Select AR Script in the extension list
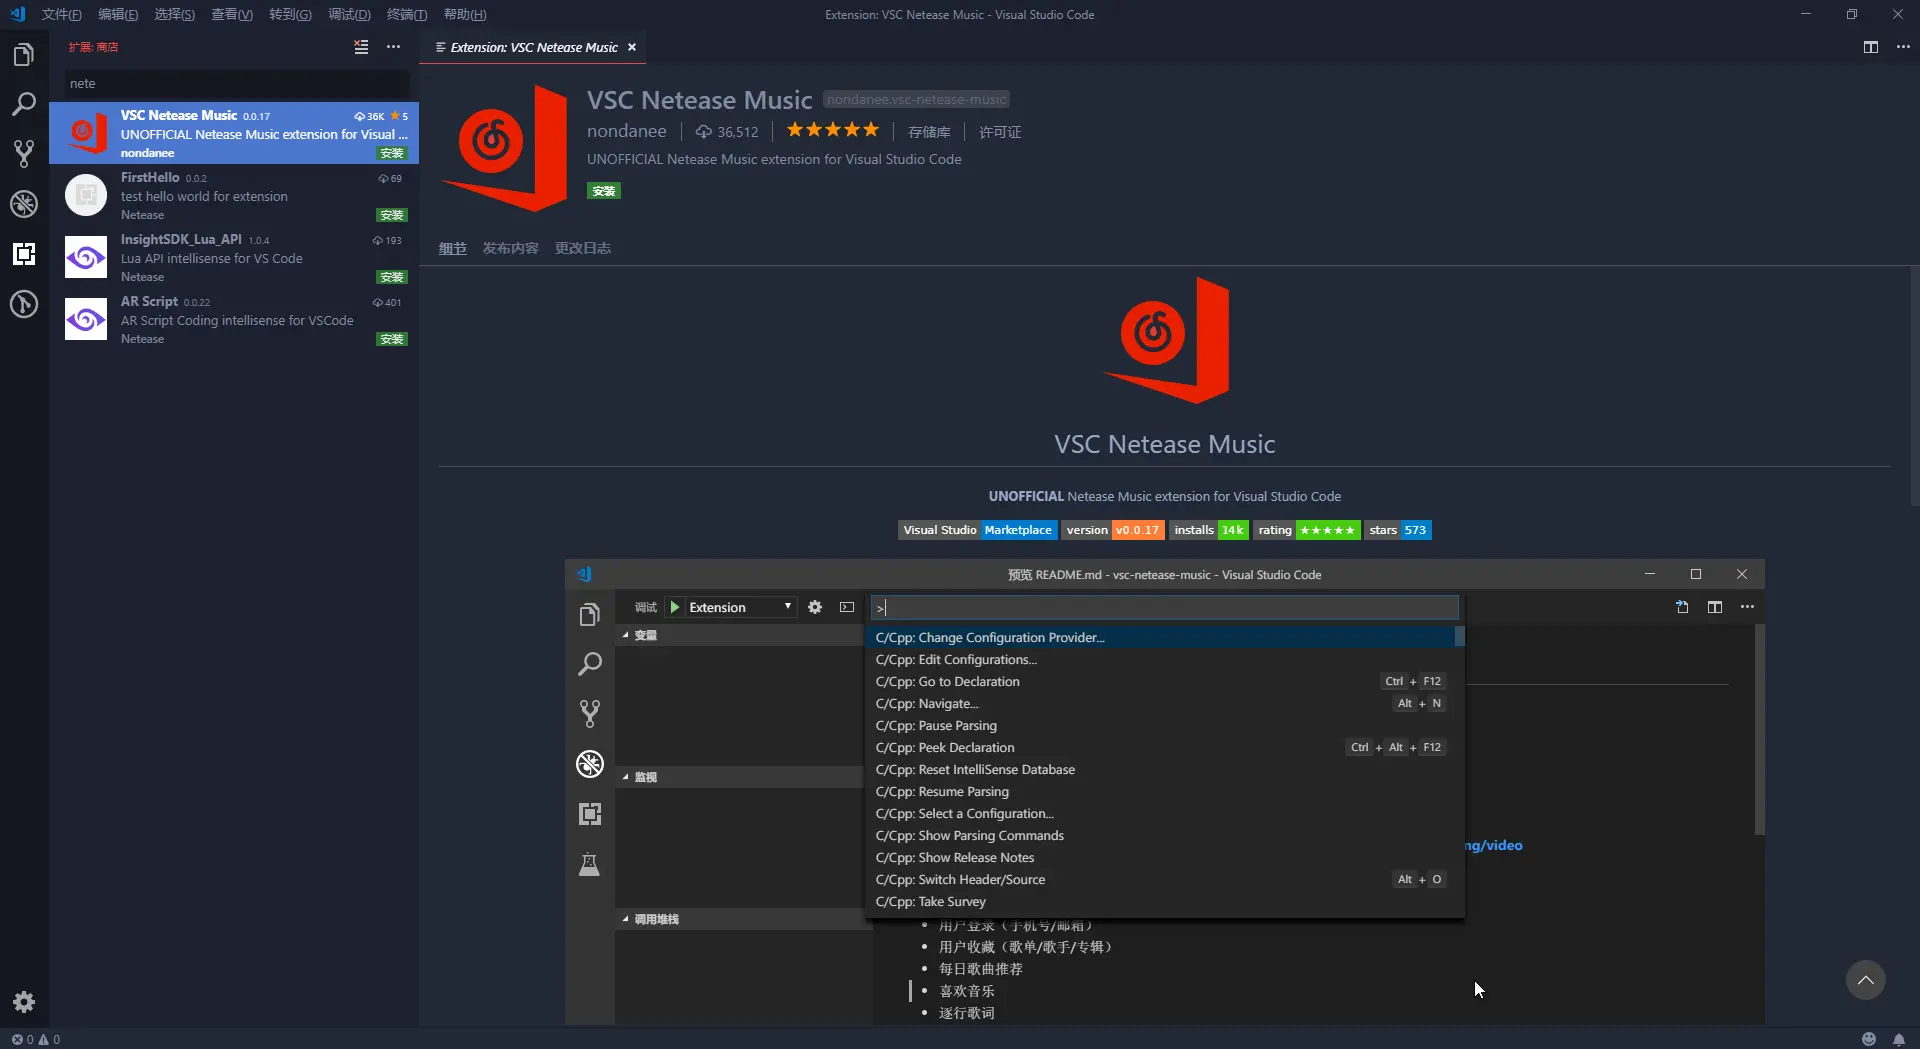Screen dimensions: 1920x1049 pyautogui.click(x=234, y=319)
